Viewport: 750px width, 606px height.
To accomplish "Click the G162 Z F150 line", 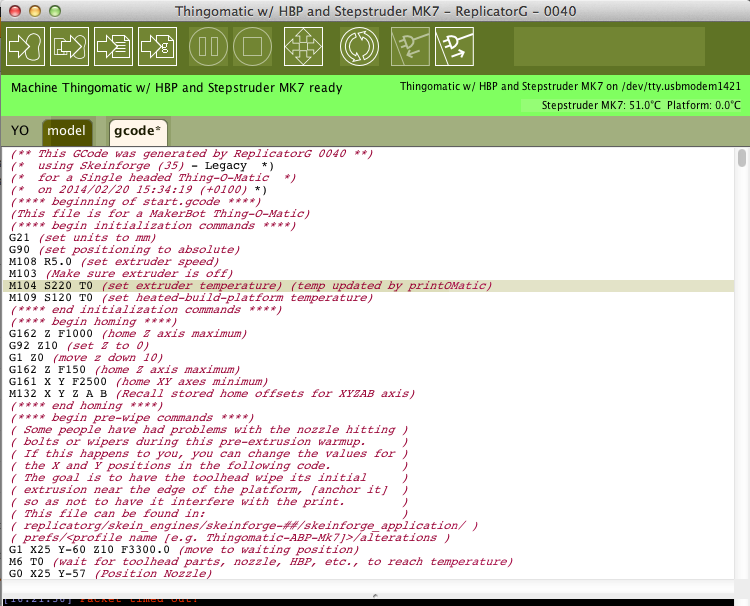I will click(124, 370).
